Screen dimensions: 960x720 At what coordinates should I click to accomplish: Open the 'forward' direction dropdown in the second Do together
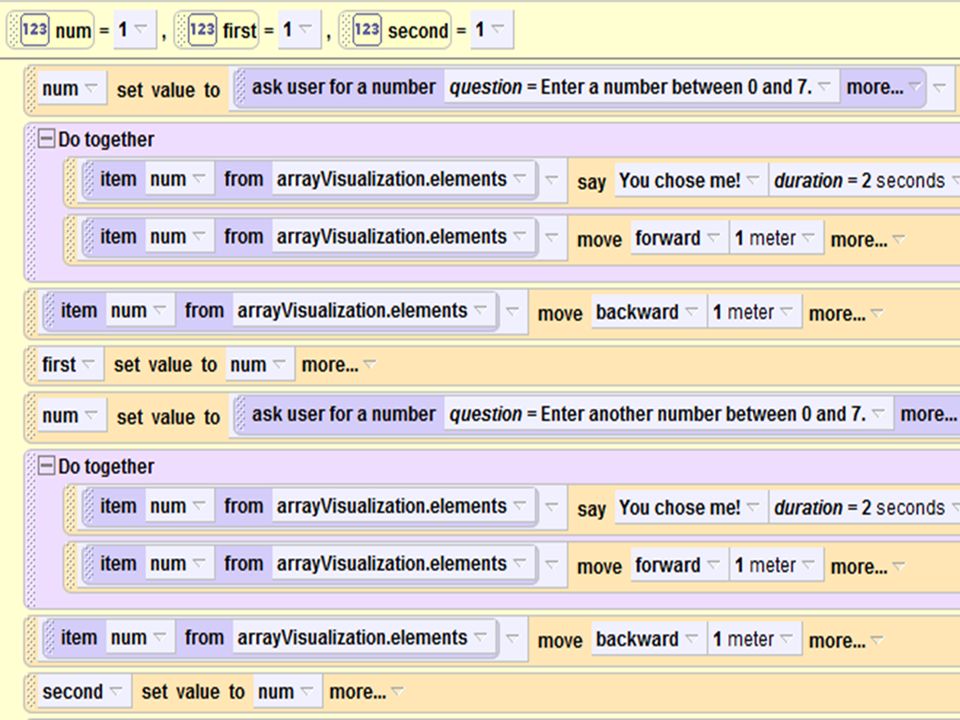coord(678,565)
